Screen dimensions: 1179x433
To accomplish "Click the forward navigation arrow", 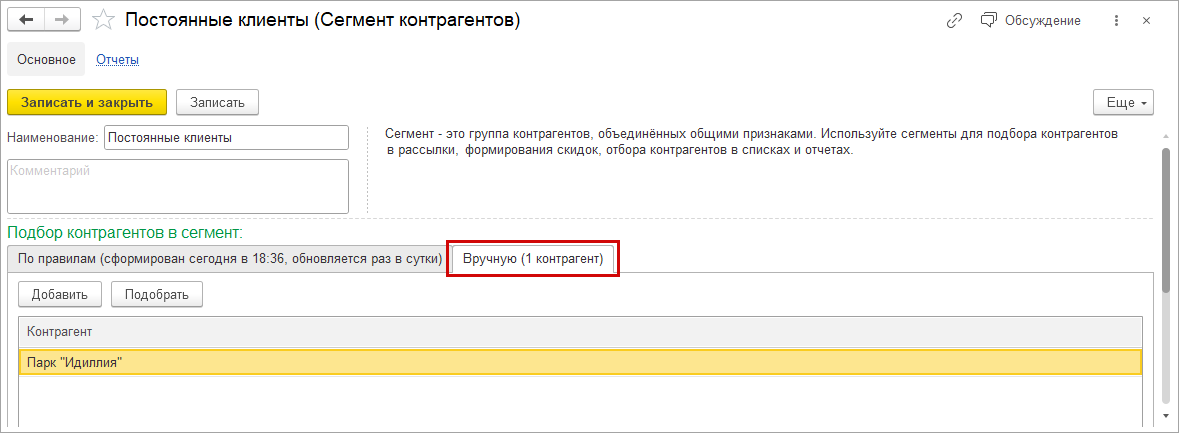I will click(x=62, y=20).
